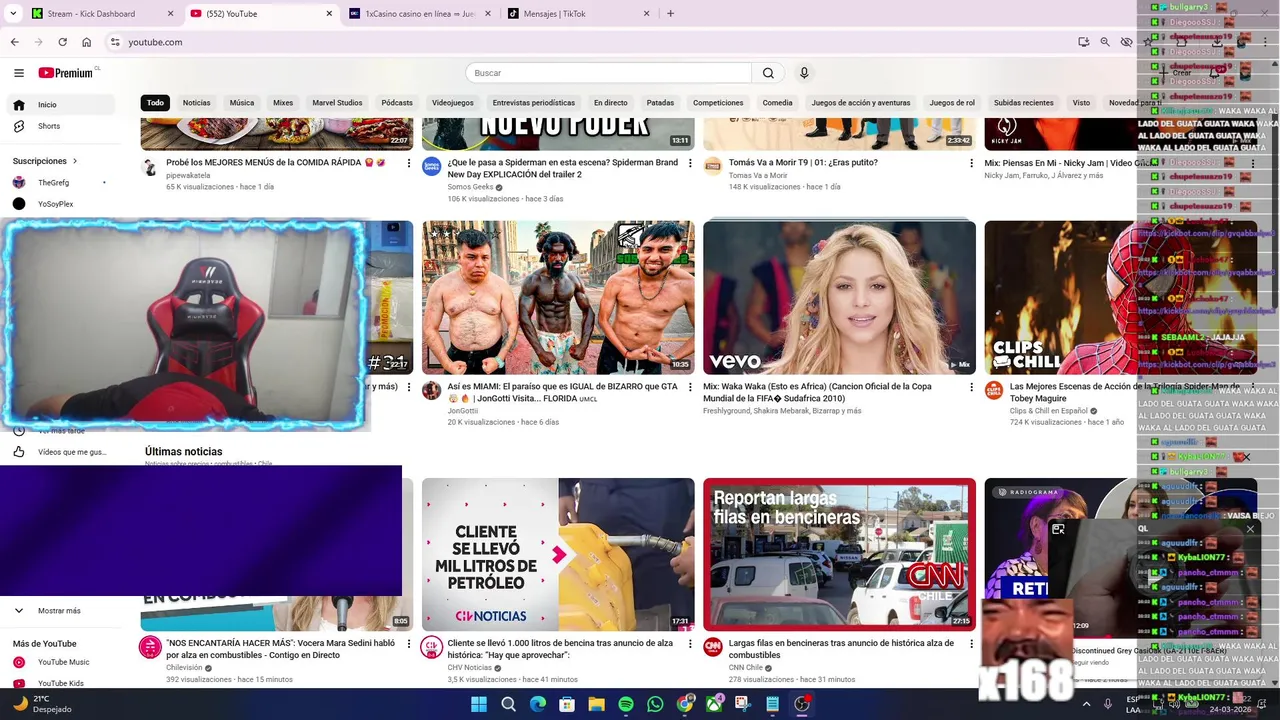1280x720 pixels.
Task: Play the Reportan largas filas en bencineras thumbnail
Action: point(839,555)
